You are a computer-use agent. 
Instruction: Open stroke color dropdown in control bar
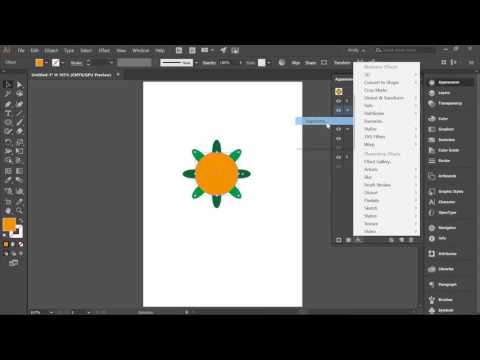(x=63, y=63)
